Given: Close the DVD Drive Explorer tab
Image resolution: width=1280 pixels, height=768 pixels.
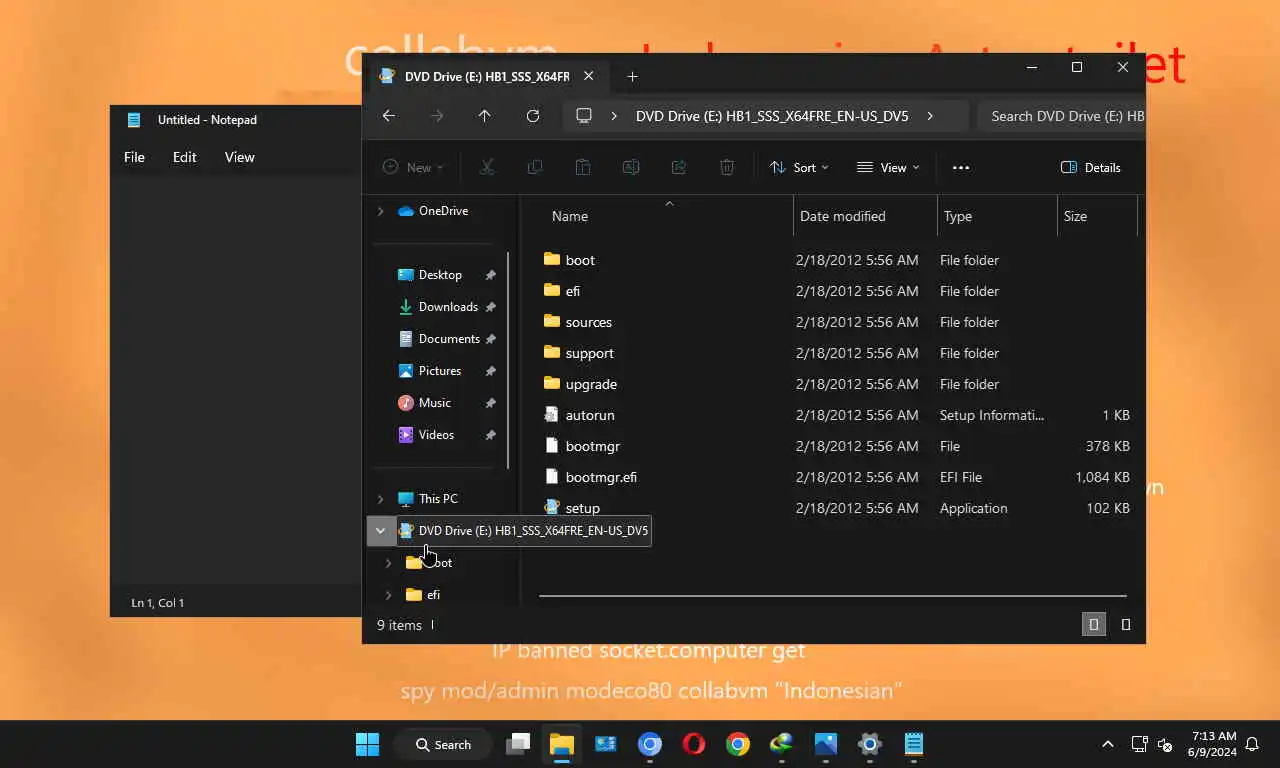Looking at the screenshot, I should tap(589, 76).
